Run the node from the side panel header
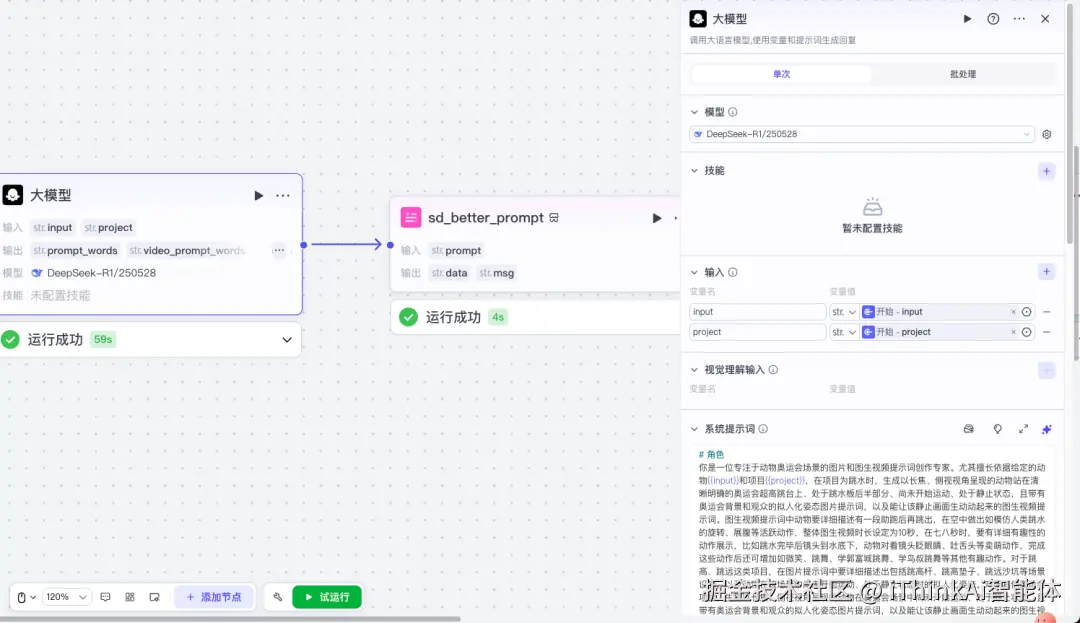The height and width of the screenshot is (623, 1080). pos(967,19)
